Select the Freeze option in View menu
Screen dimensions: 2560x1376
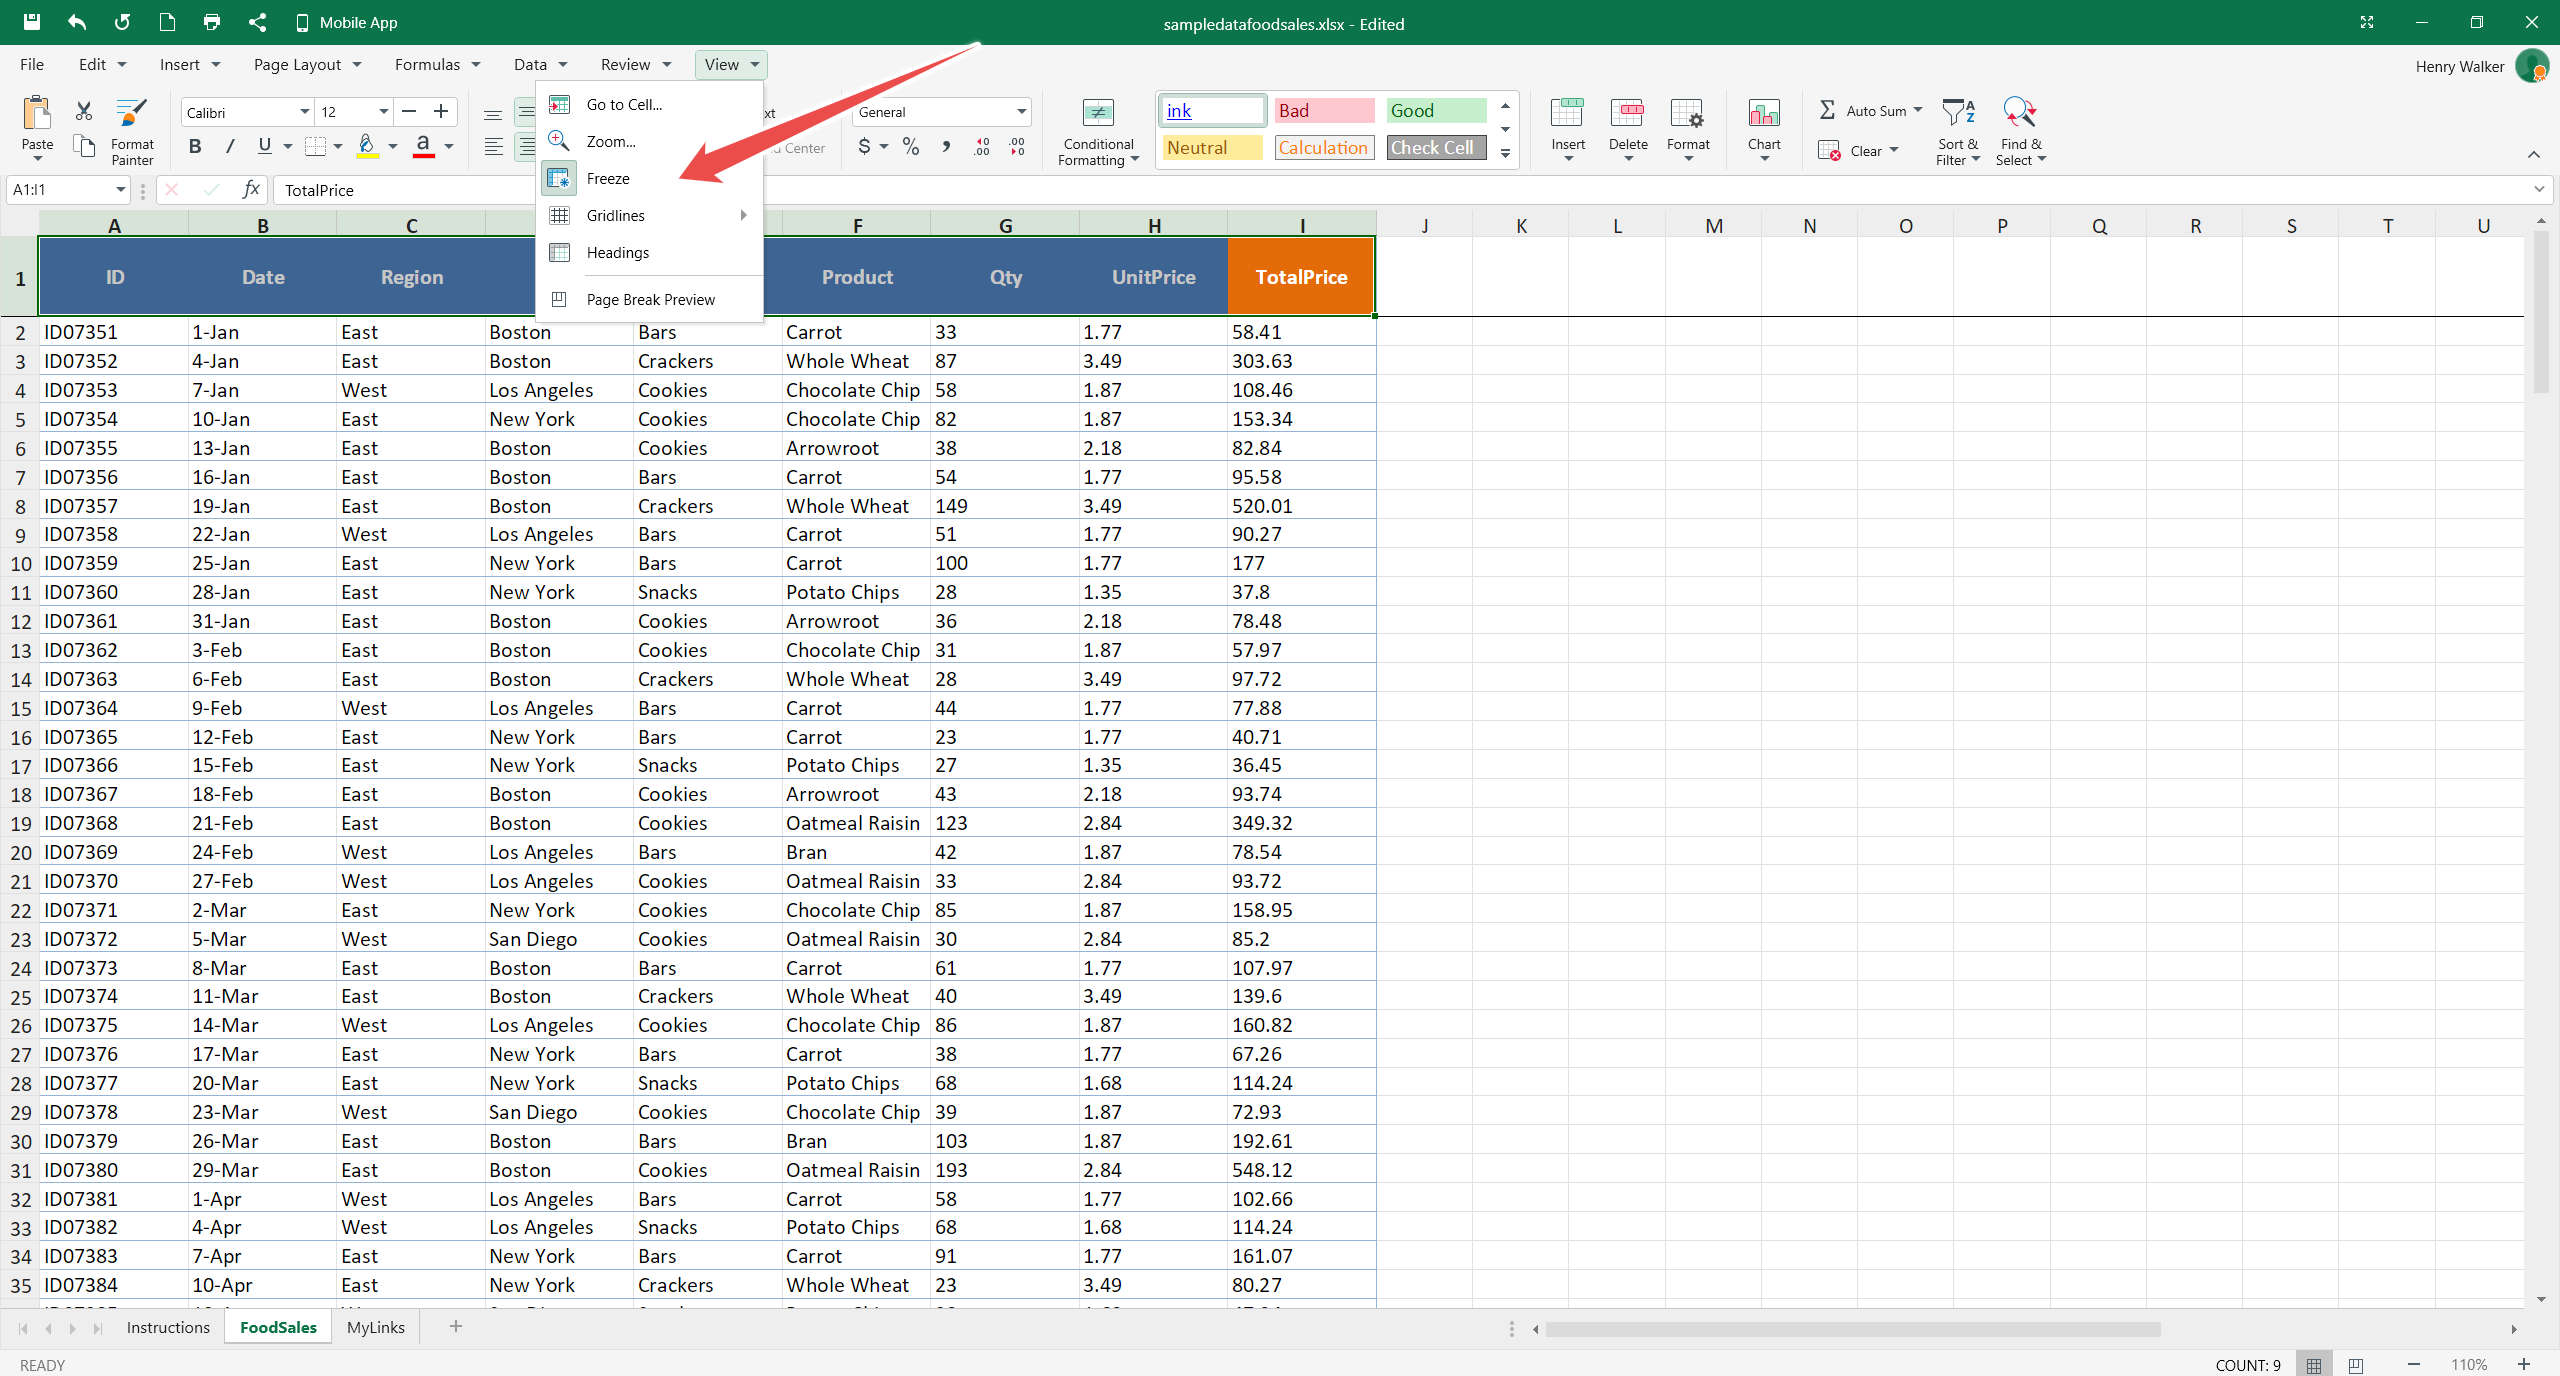608,178
